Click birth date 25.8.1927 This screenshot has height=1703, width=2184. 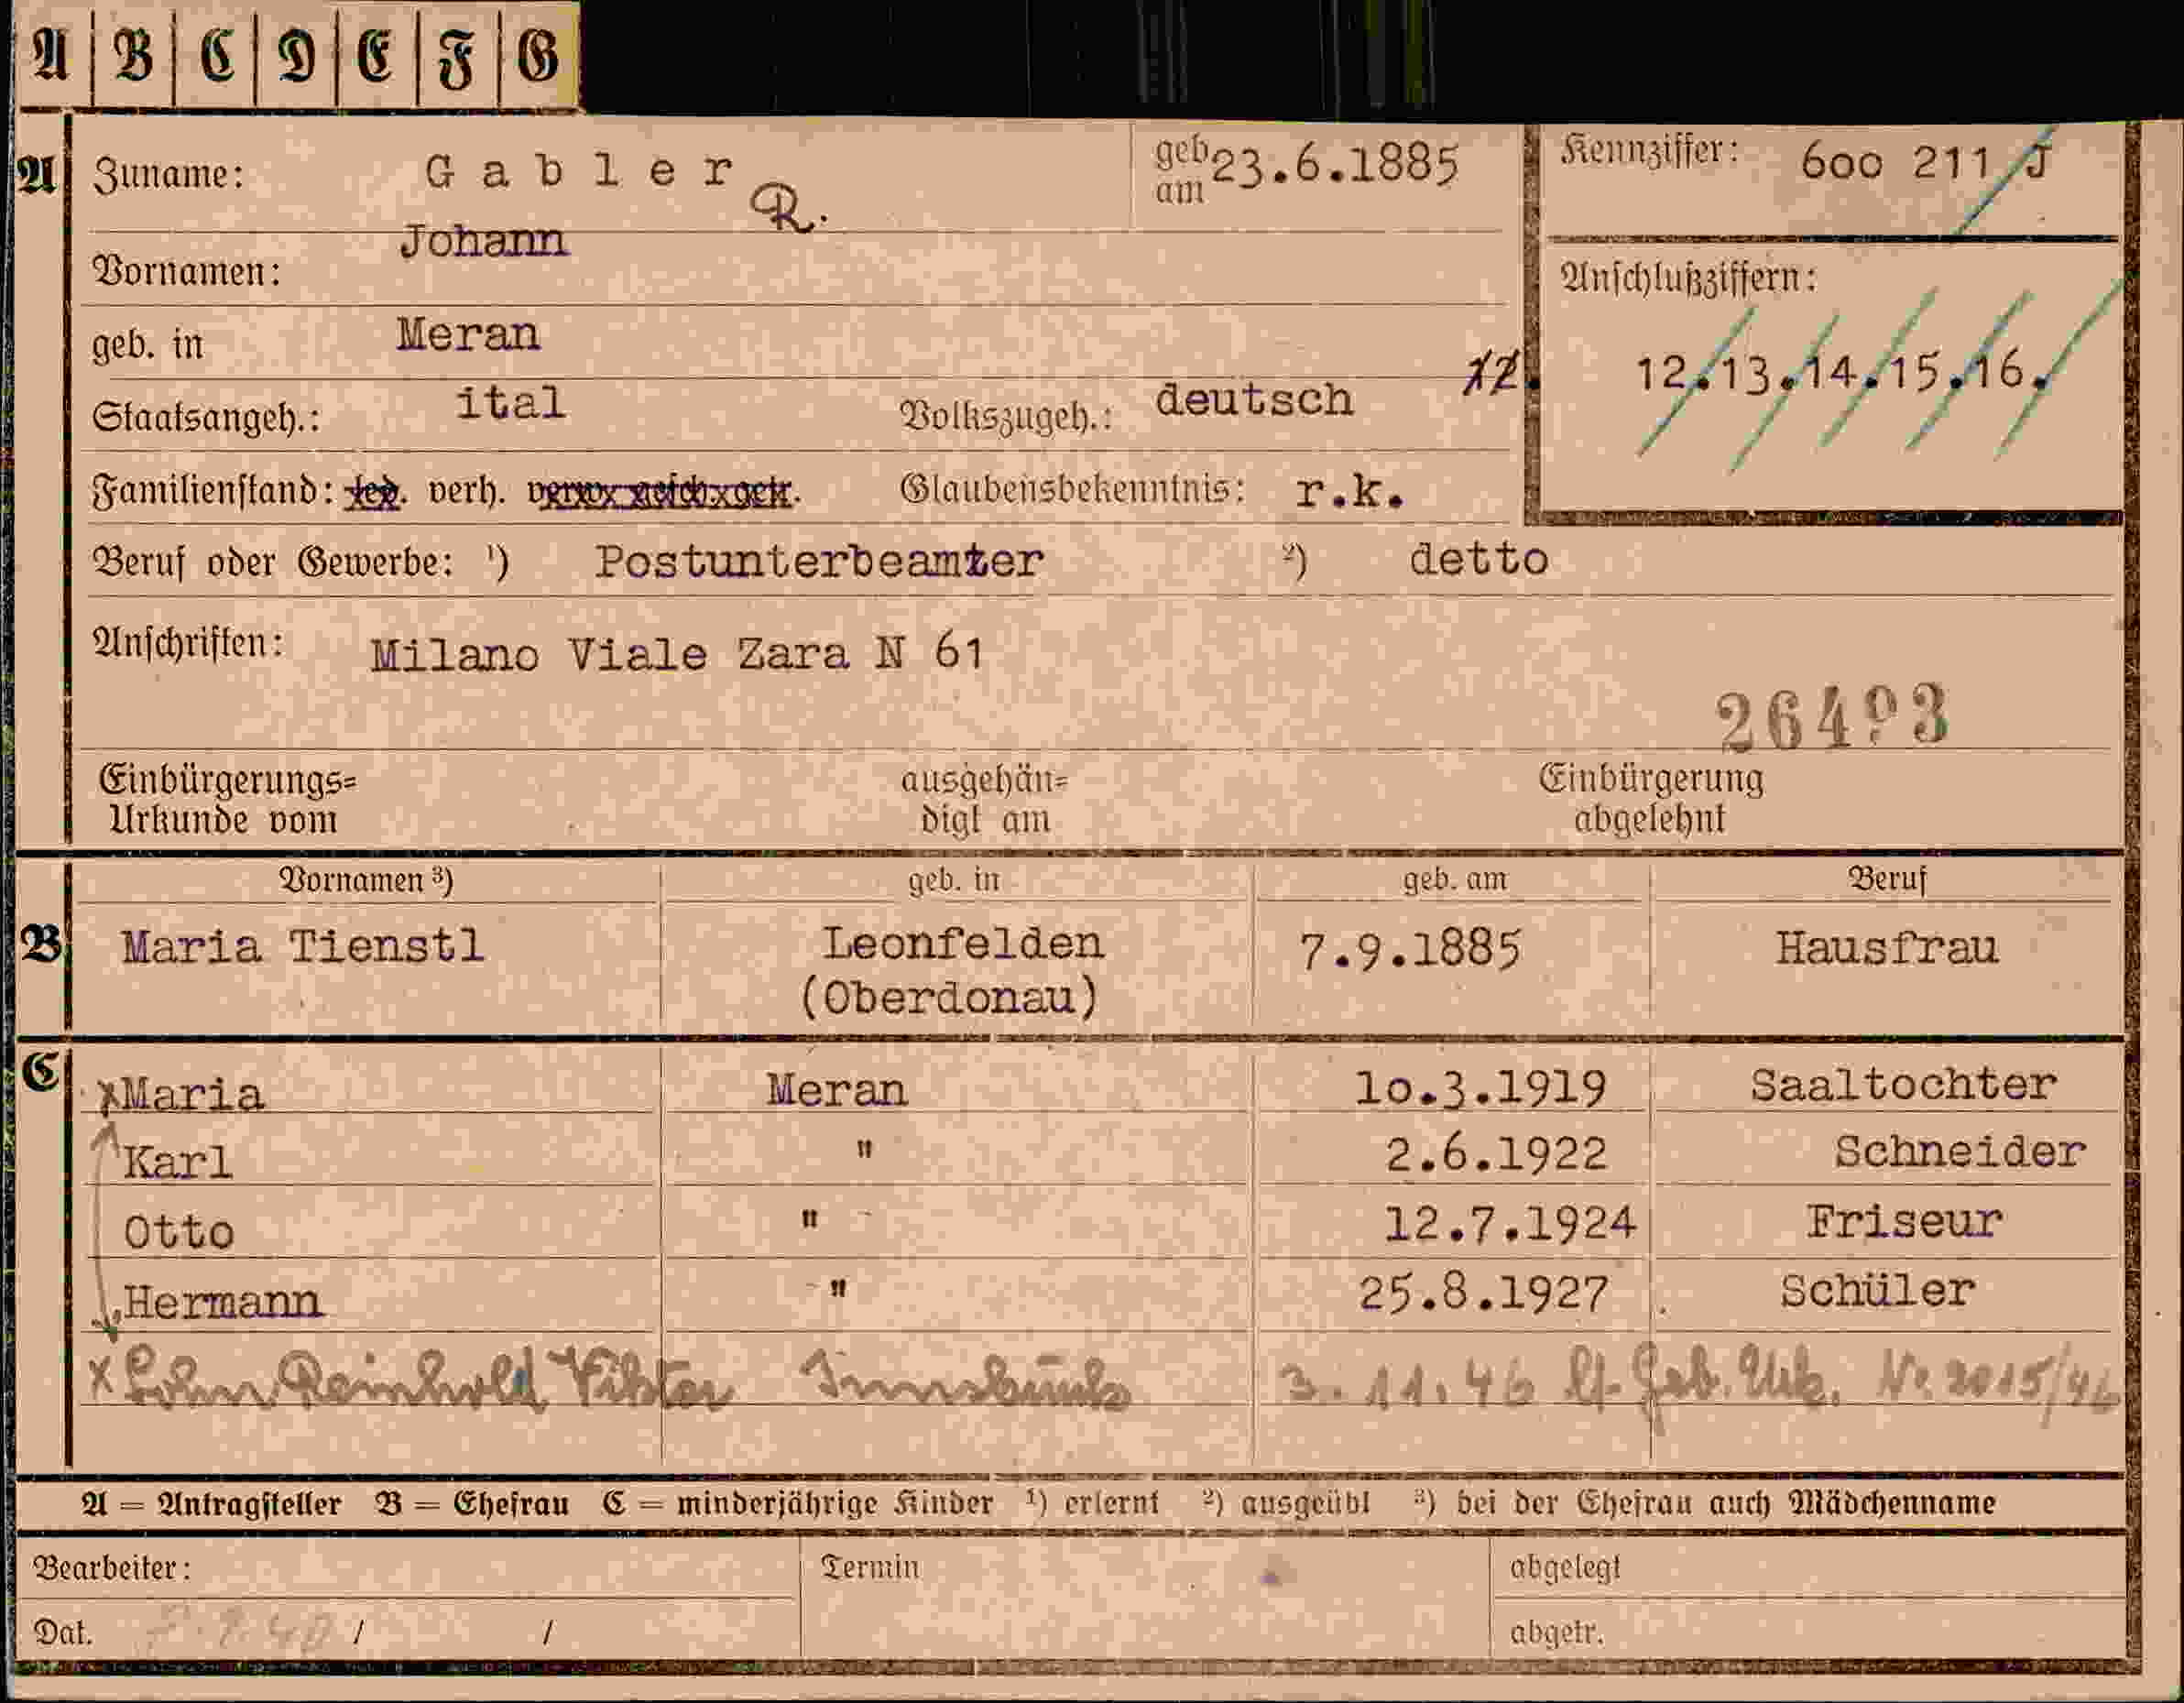[1483, 1293]
